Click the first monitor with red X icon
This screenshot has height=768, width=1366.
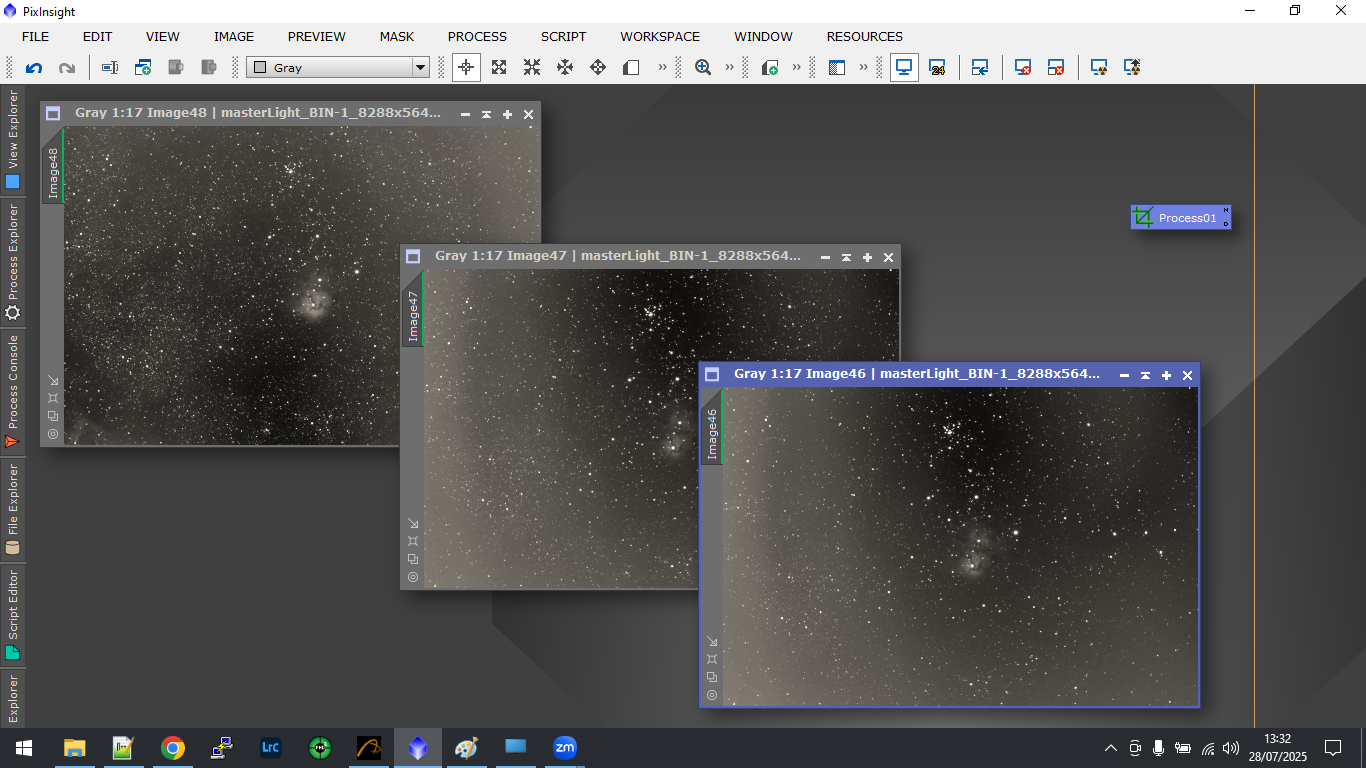[x=1023, y=67]
